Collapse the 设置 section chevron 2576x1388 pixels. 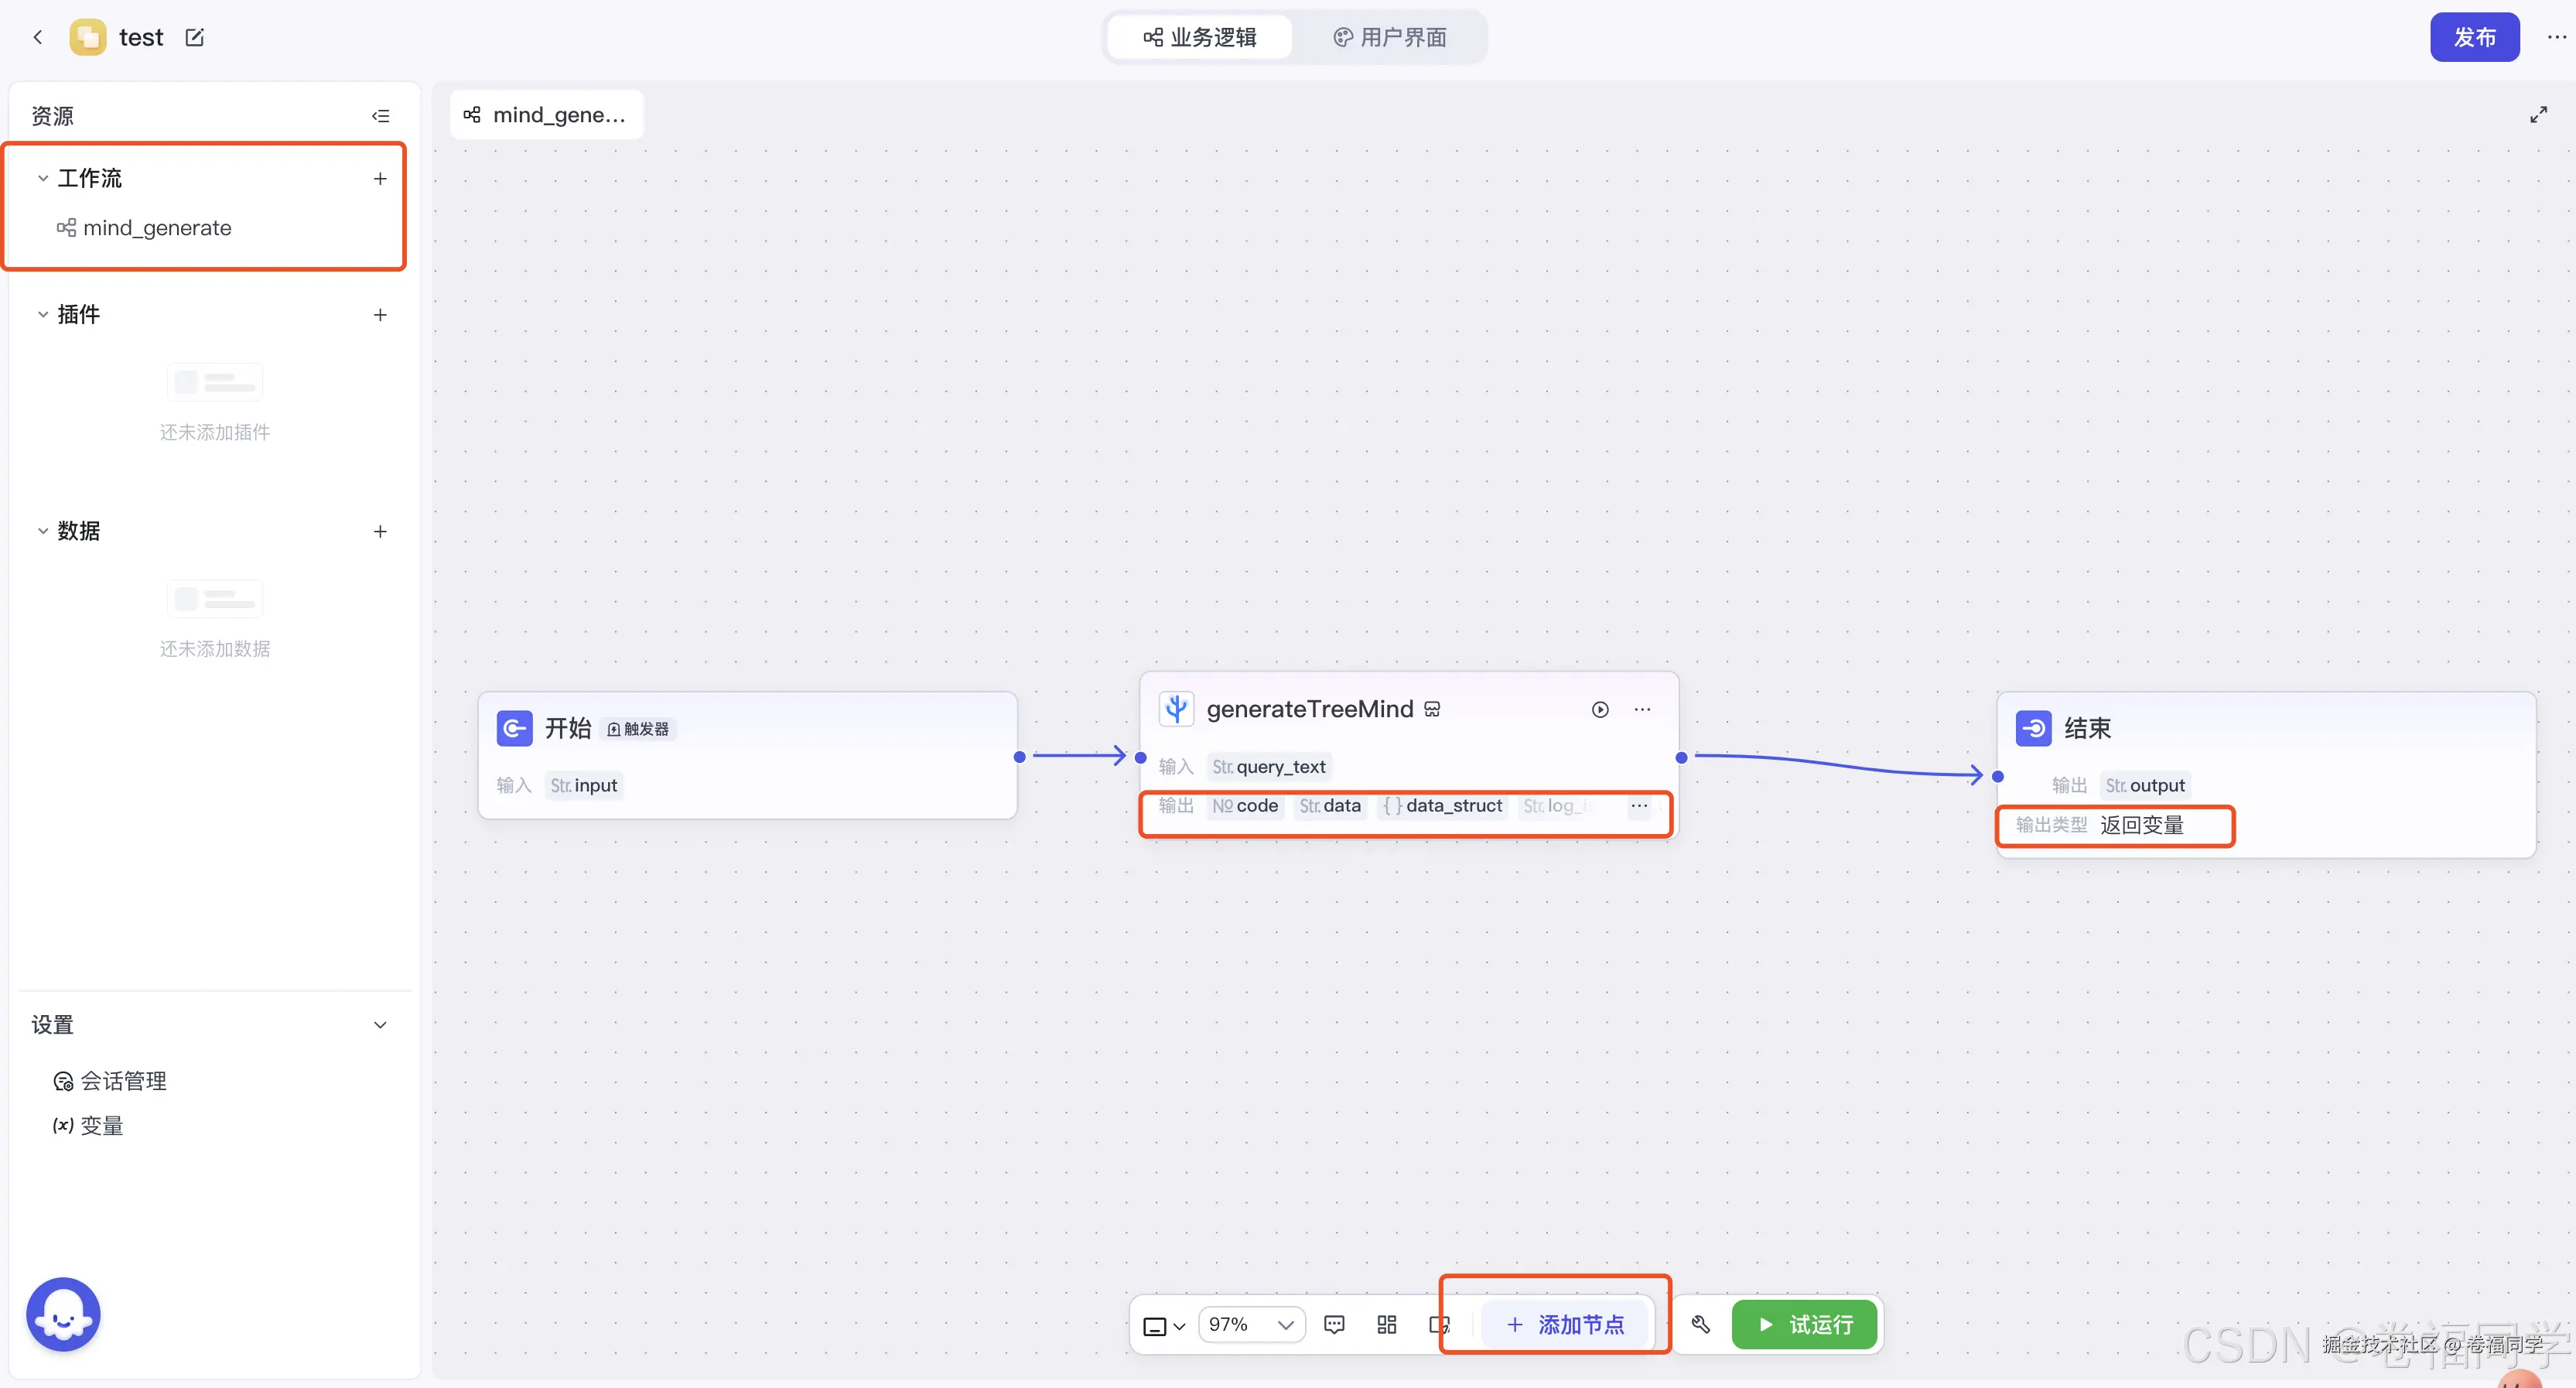(x=380, y=1025)
